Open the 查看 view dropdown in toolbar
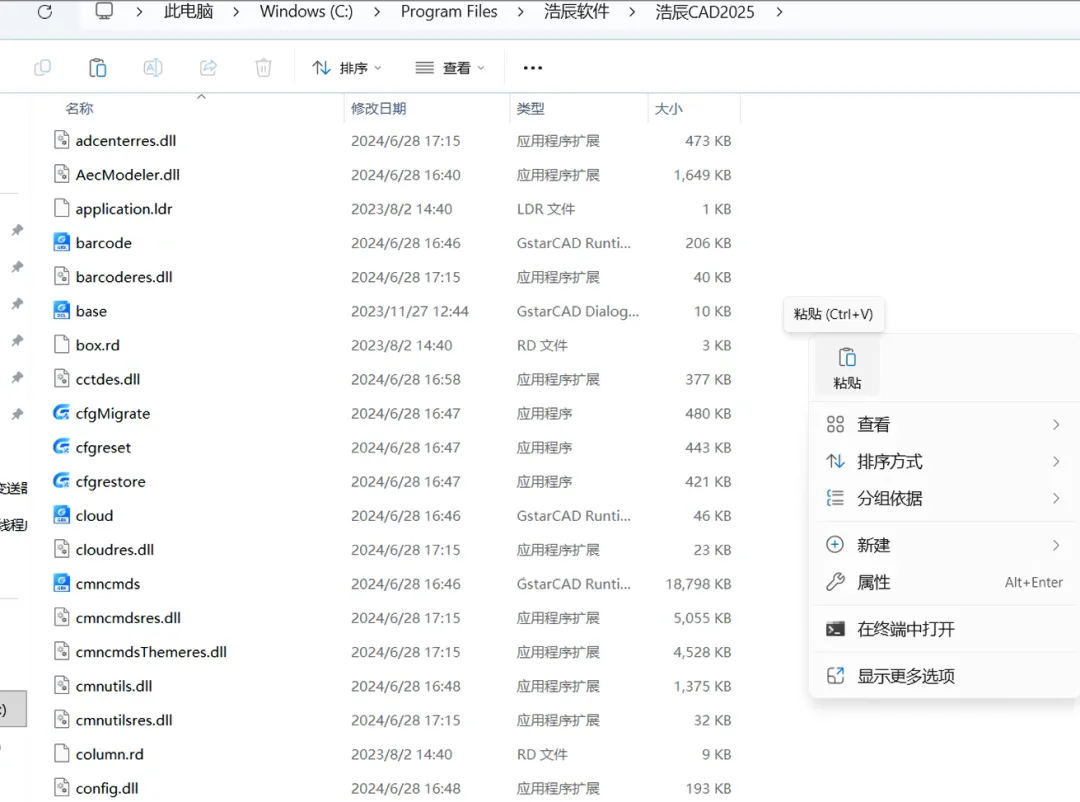Viewport: 1080px width, 802px height. point(450,68)
